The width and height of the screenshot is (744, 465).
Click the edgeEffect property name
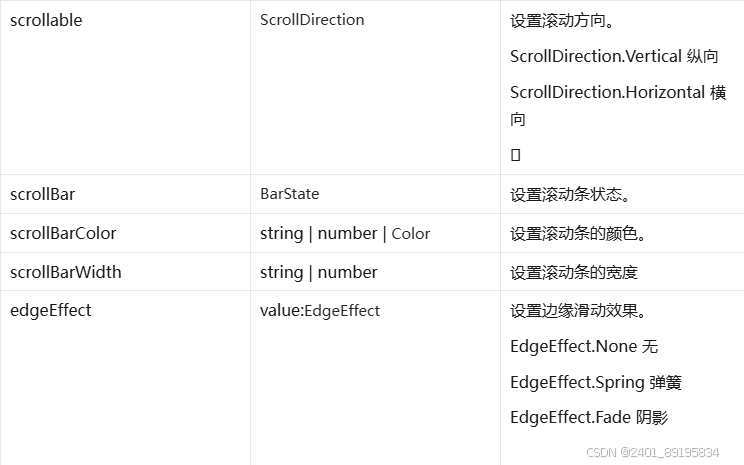(x=50, y=311)
